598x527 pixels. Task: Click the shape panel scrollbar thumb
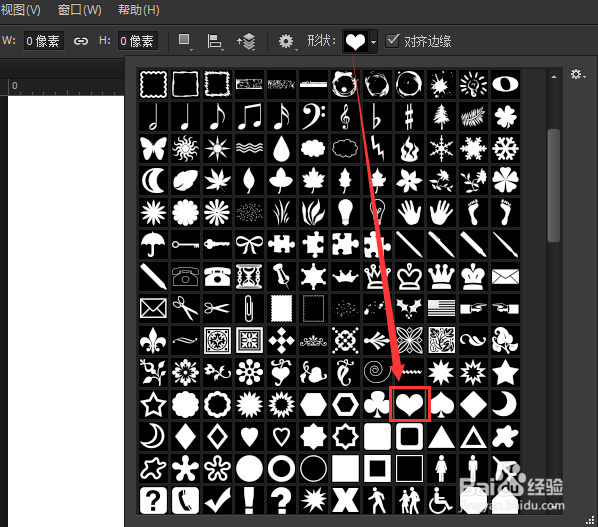(554, 185)
